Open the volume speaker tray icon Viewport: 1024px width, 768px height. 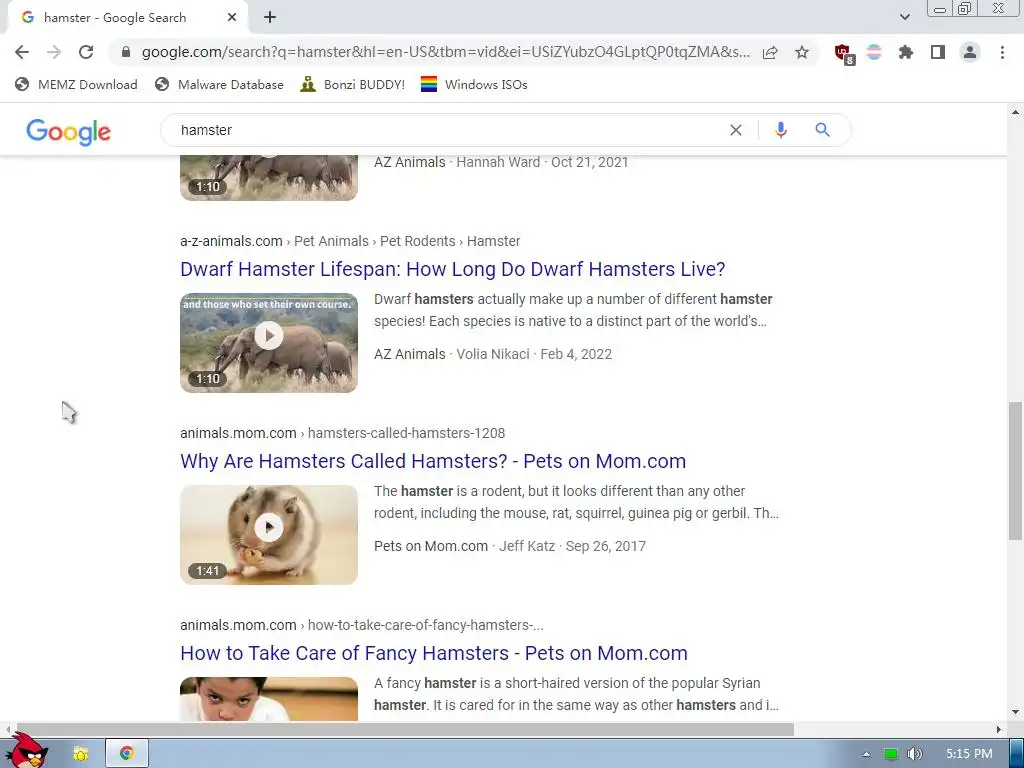pos(915,754)
